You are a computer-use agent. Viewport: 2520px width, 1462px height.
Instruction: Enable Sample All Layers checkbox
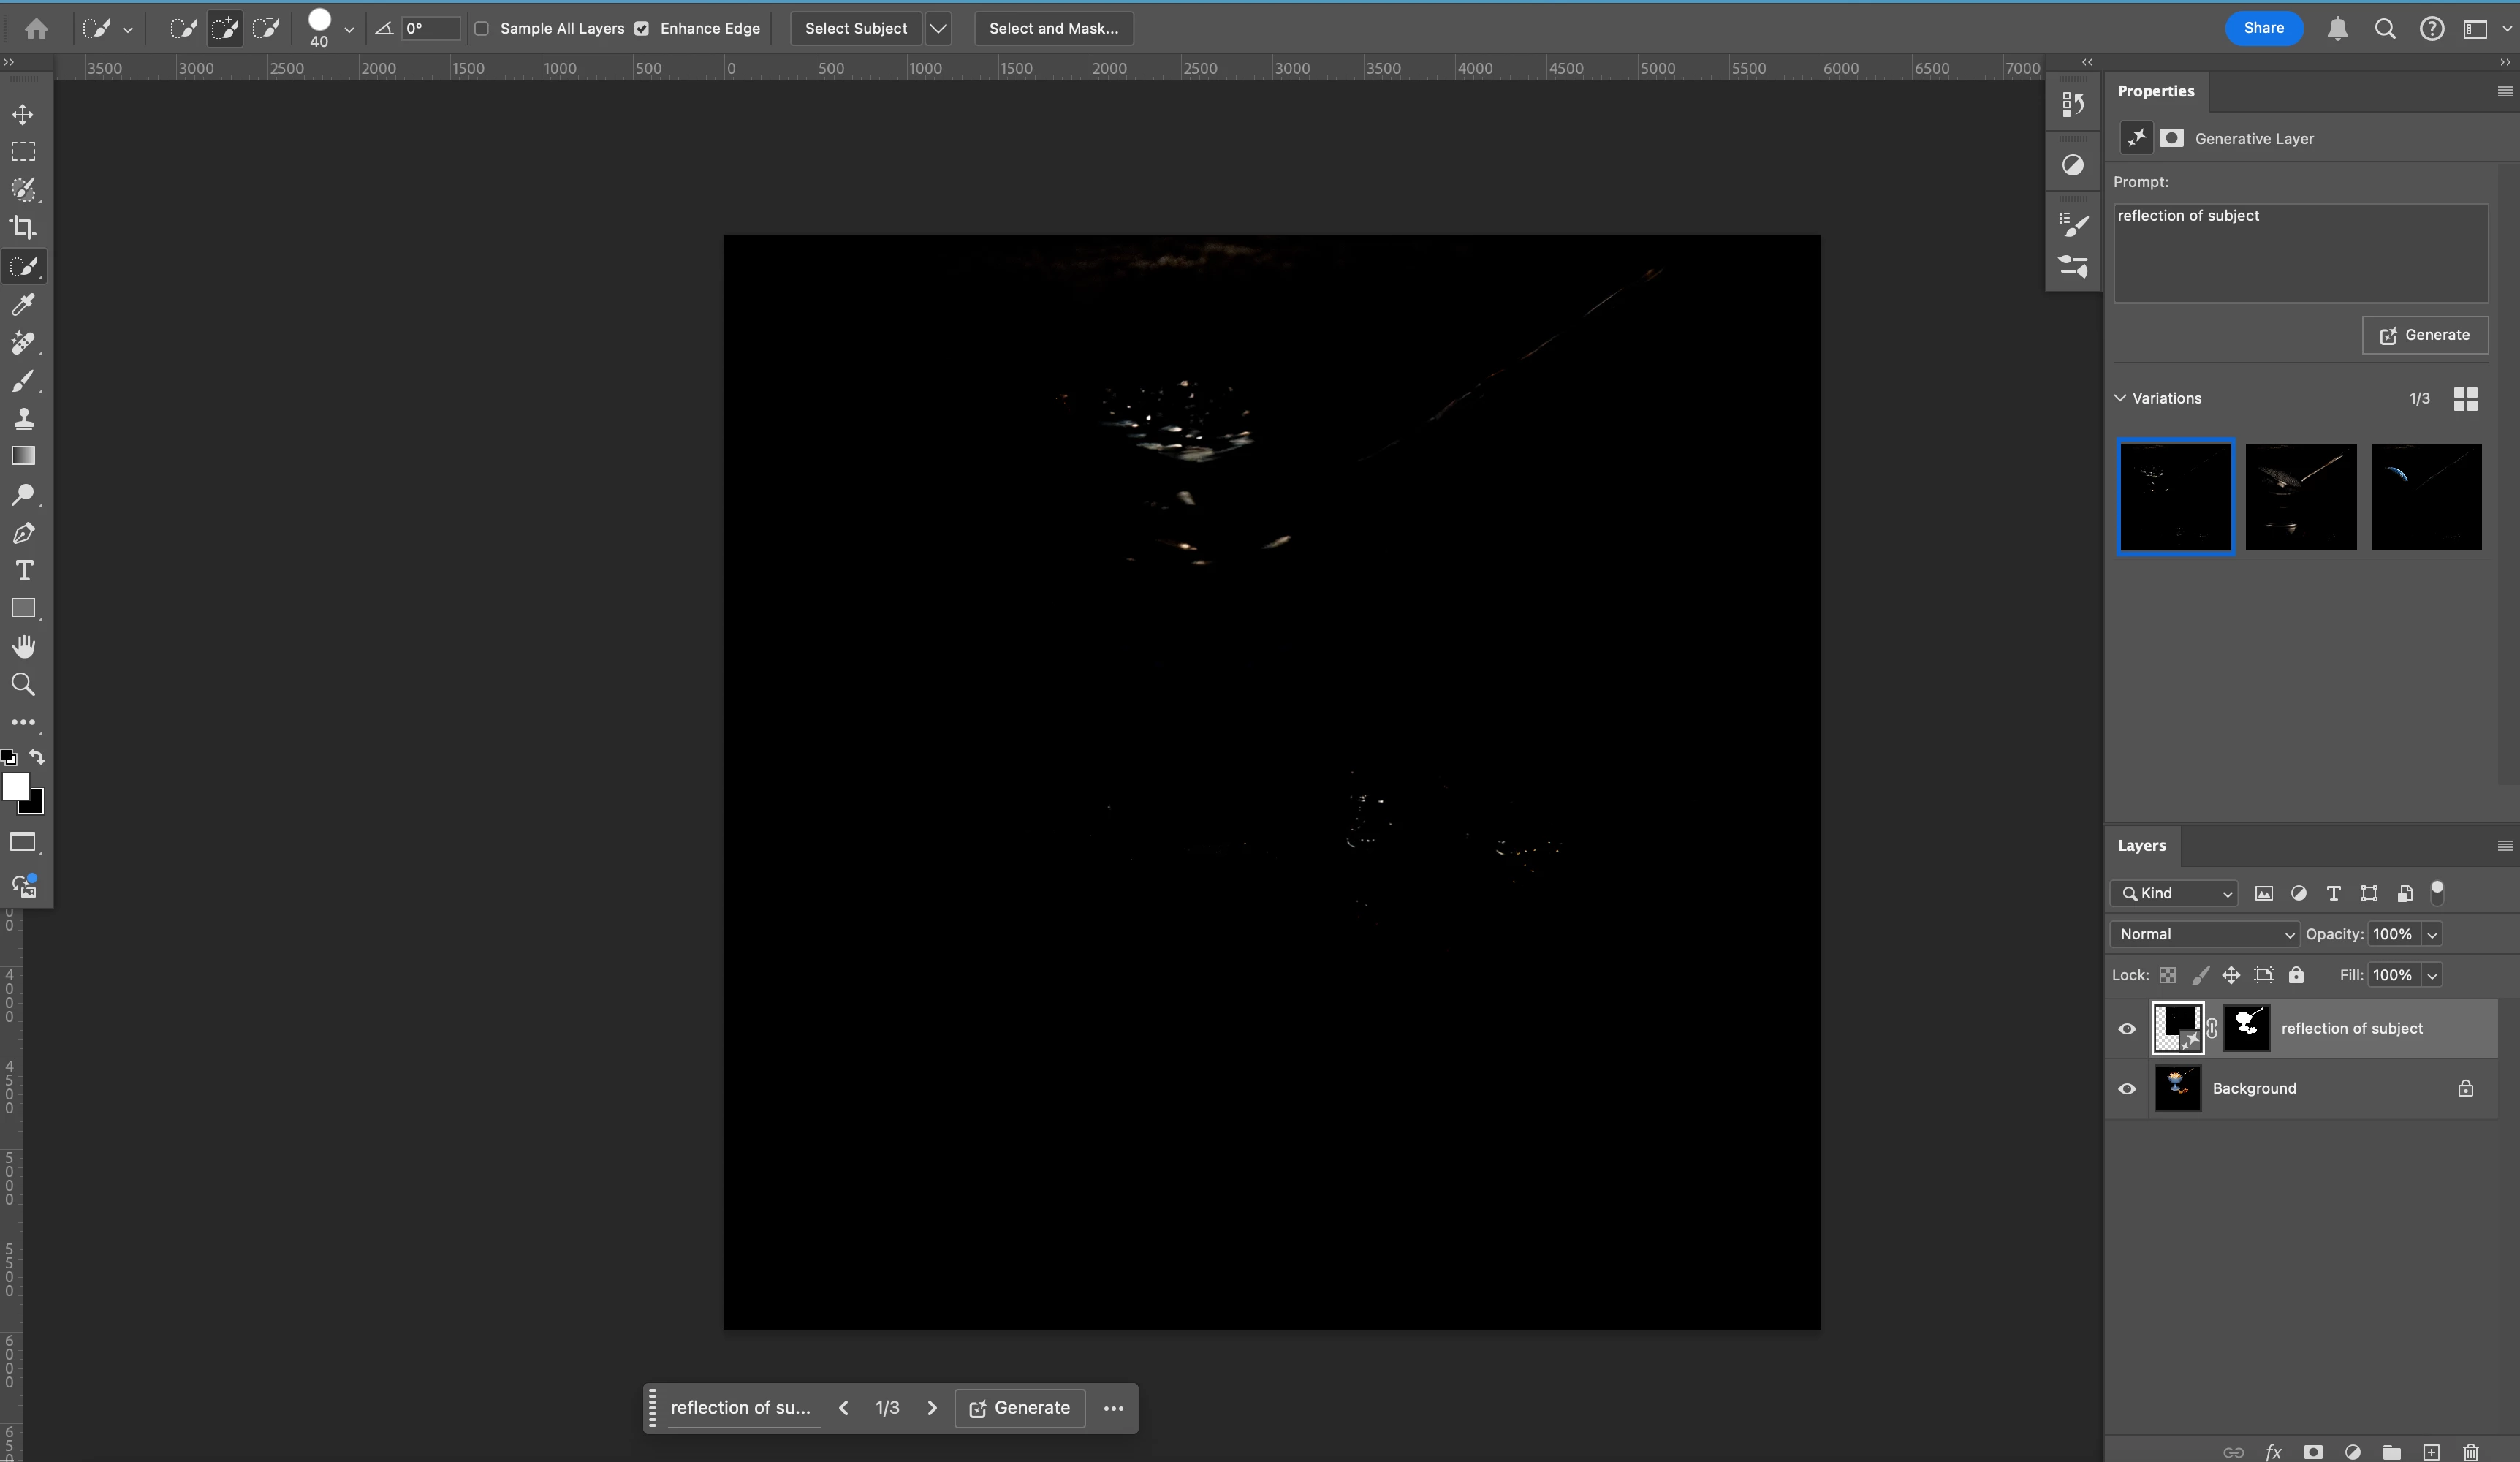point(482,29)
